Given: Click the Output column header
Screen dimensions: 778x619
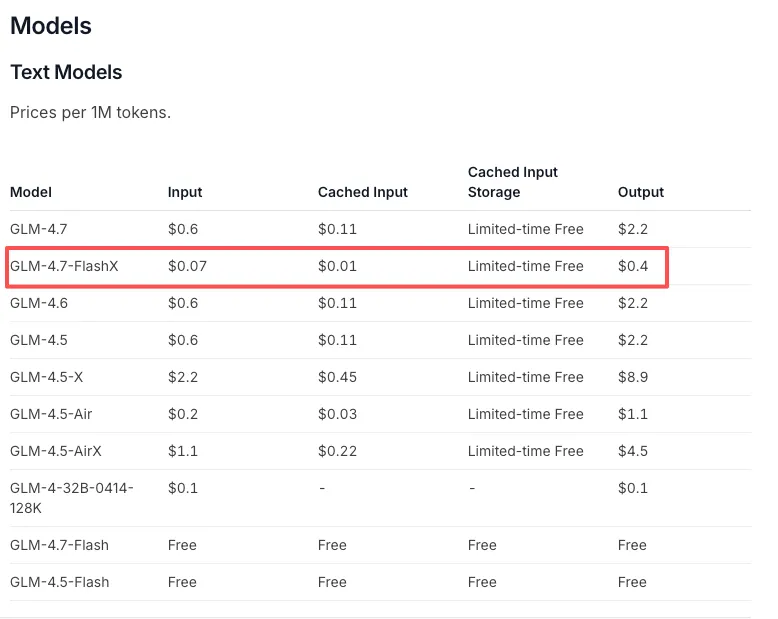Looking at the screenshot, I should [x=641, y=192].
